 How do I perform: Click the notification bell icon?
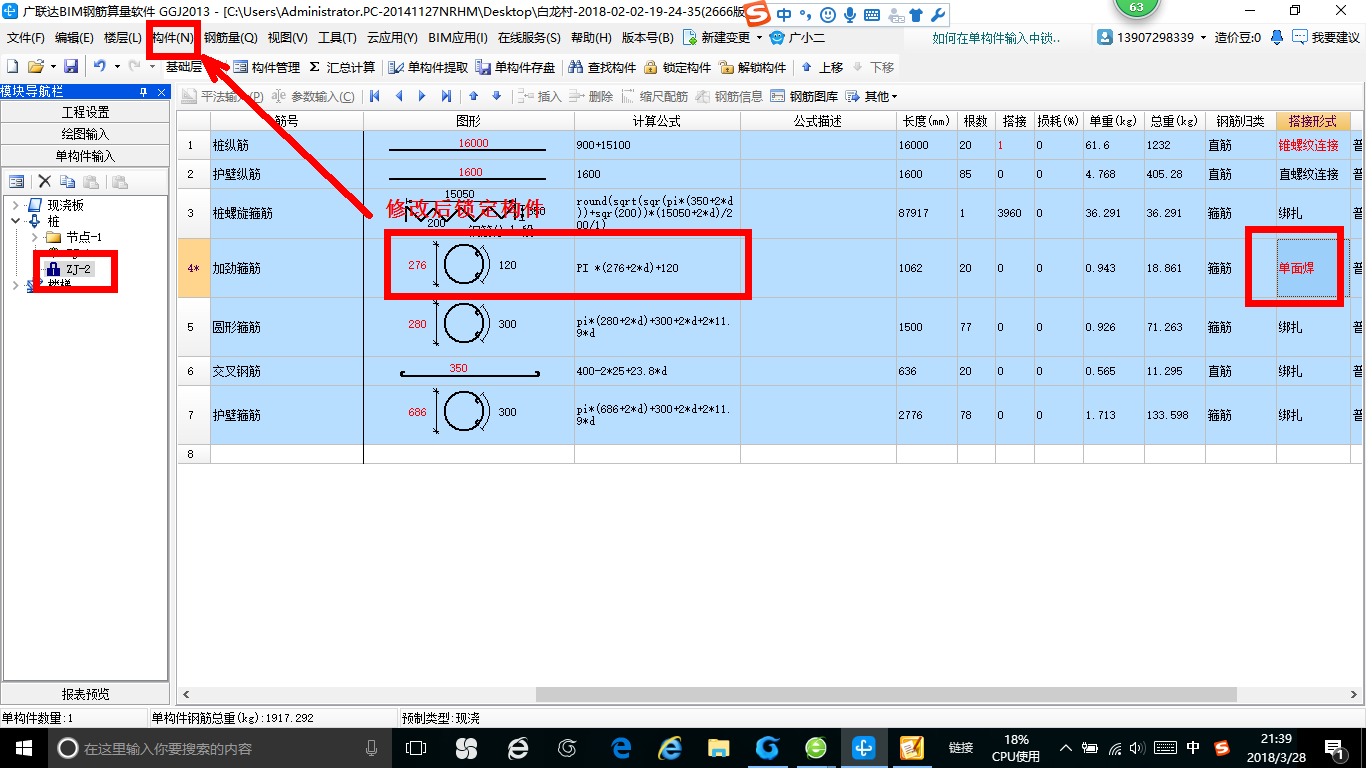click(1277, 38)
